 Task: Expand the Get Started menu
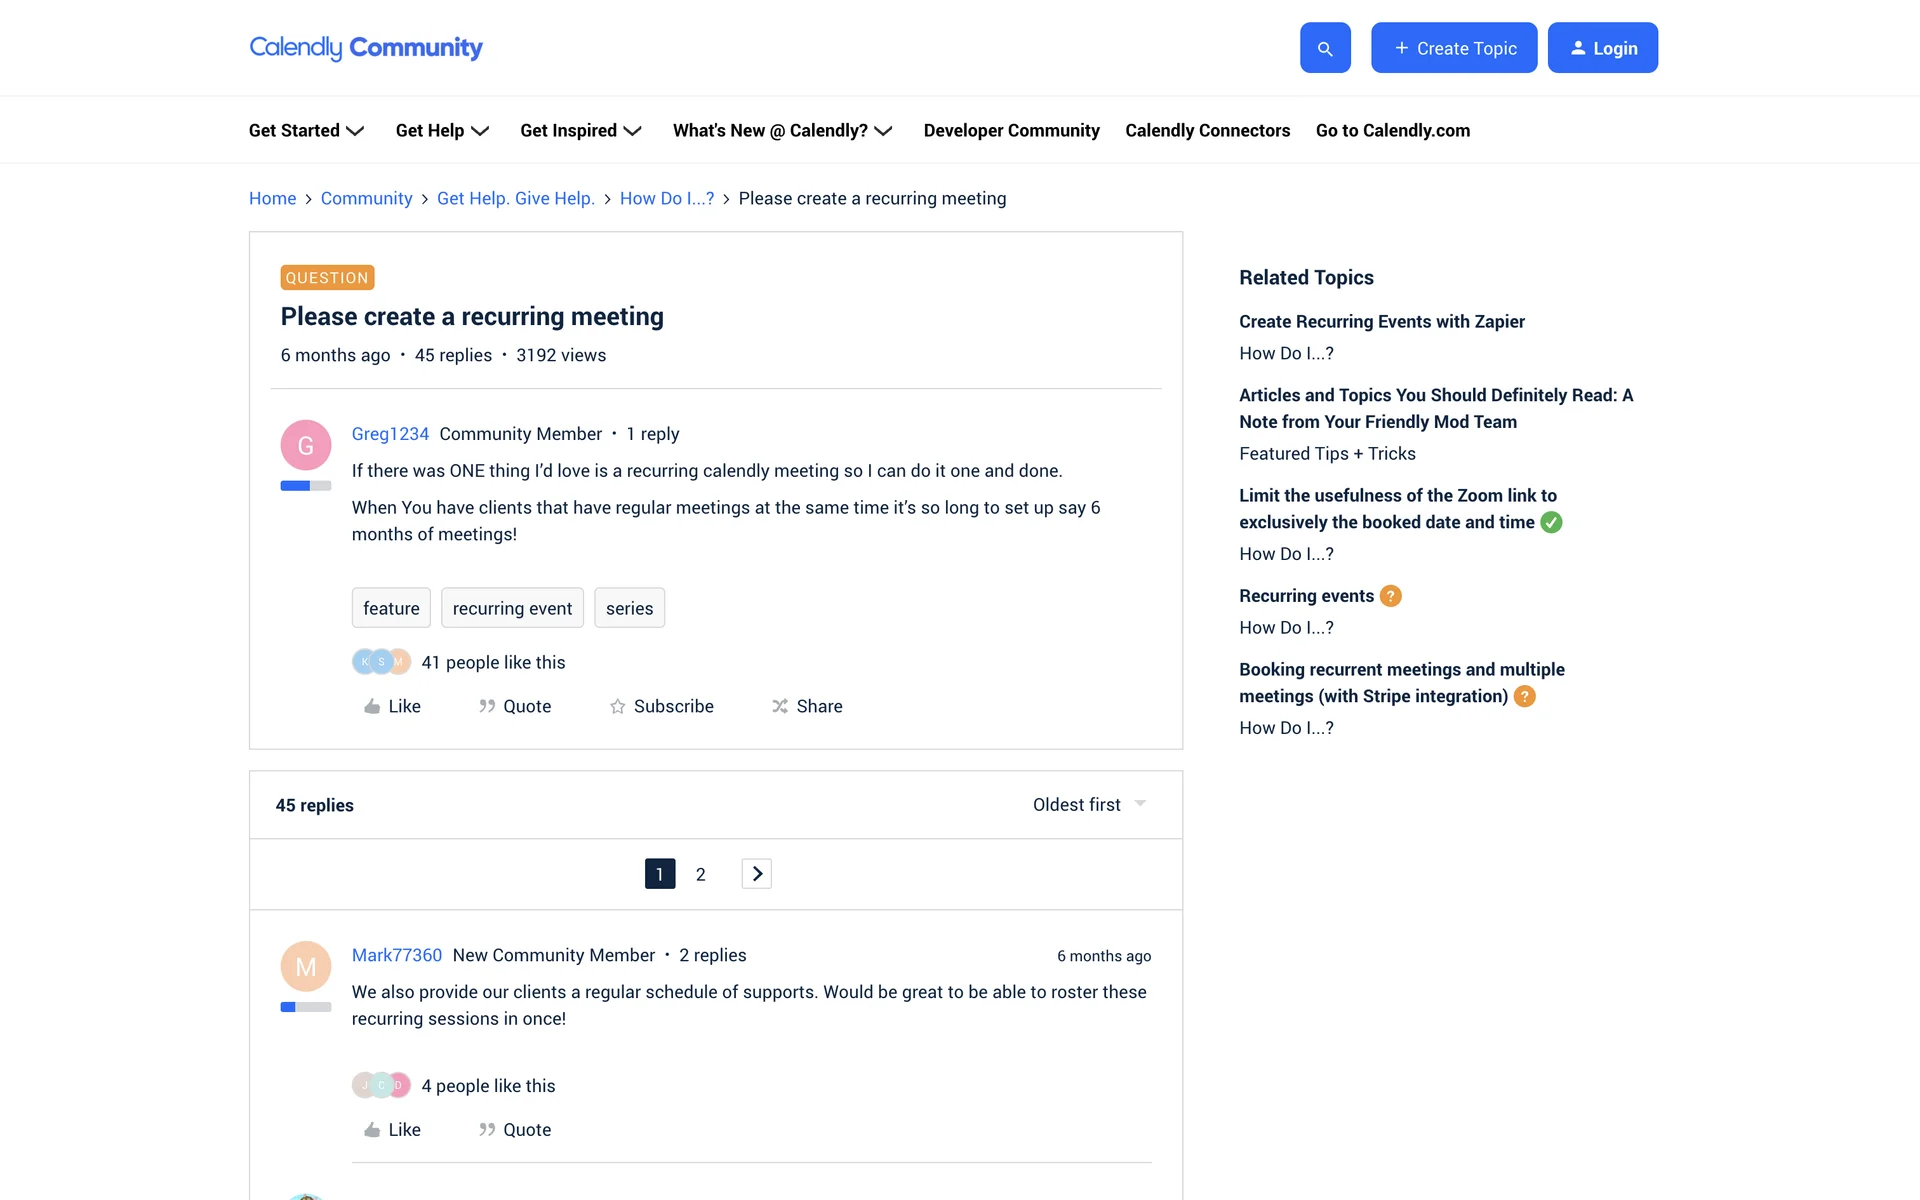click(306, 130)
